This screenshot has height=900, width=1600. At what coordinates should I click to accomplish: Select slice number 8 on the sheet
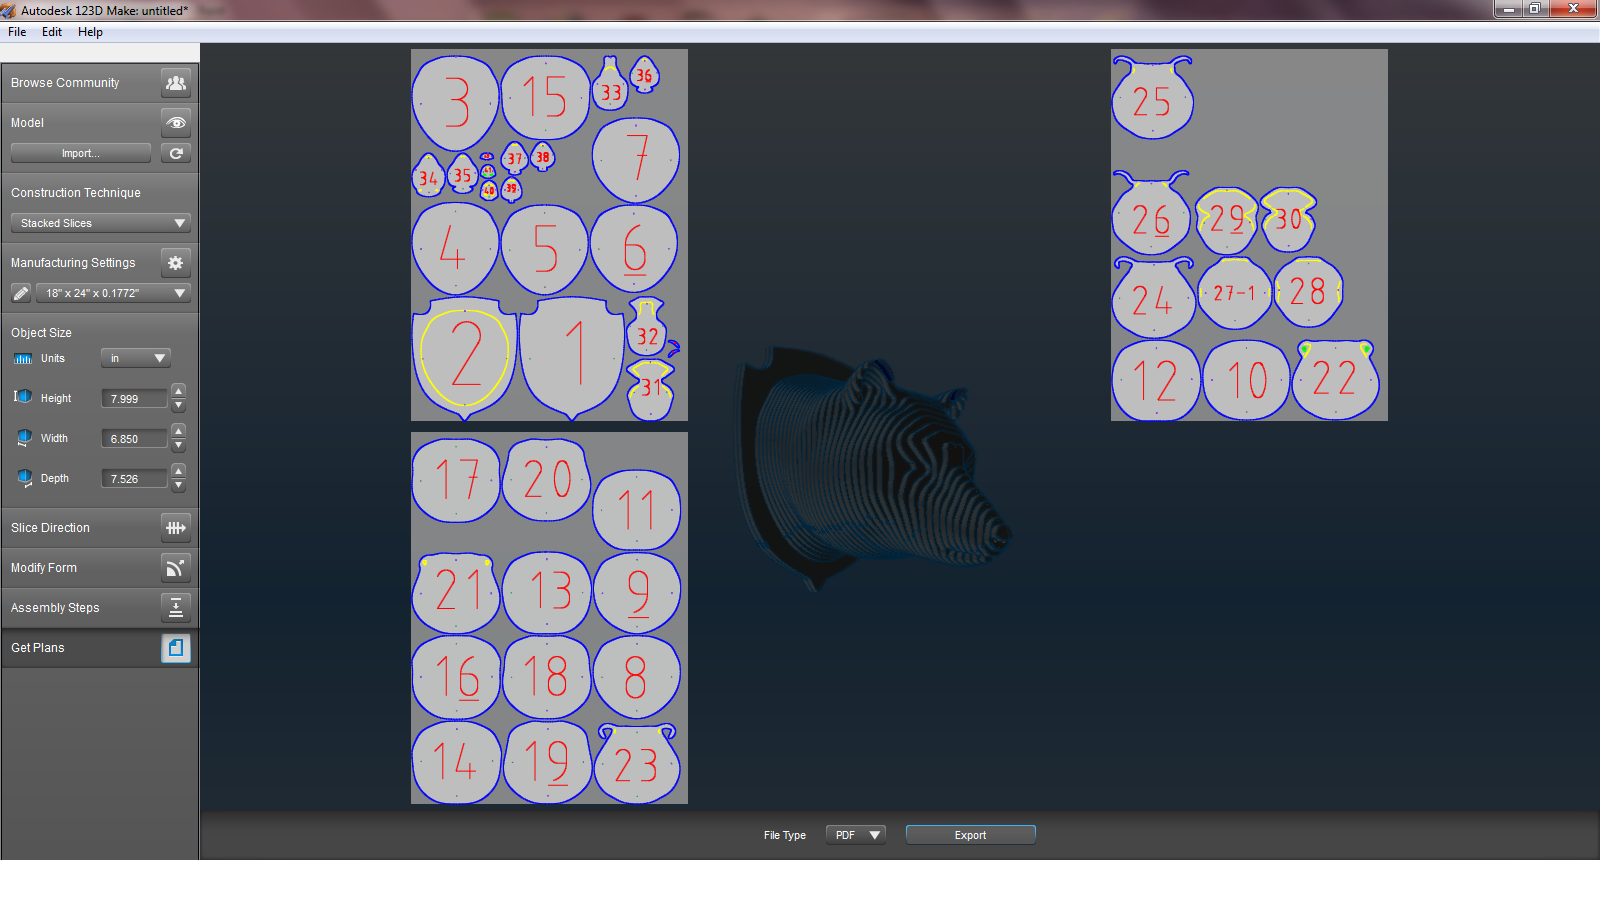pos(637,677)
